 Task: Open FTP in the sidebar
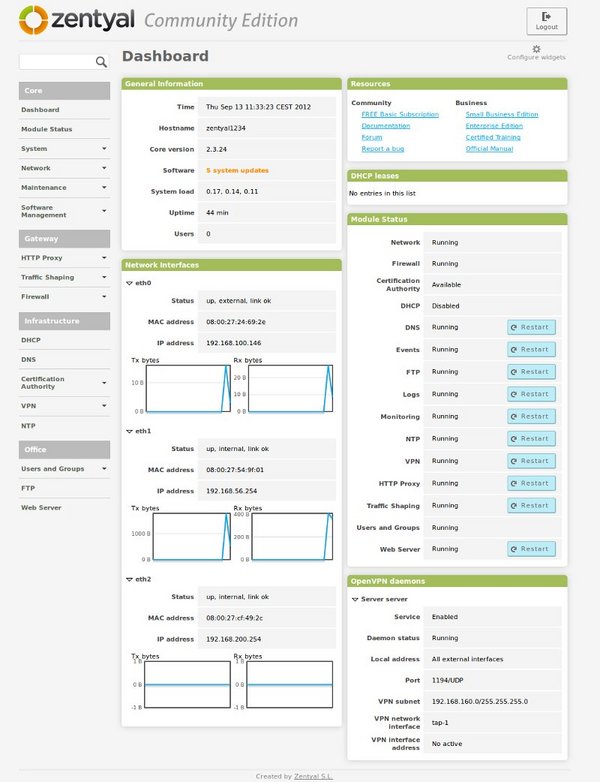click(x=28, y=488)
